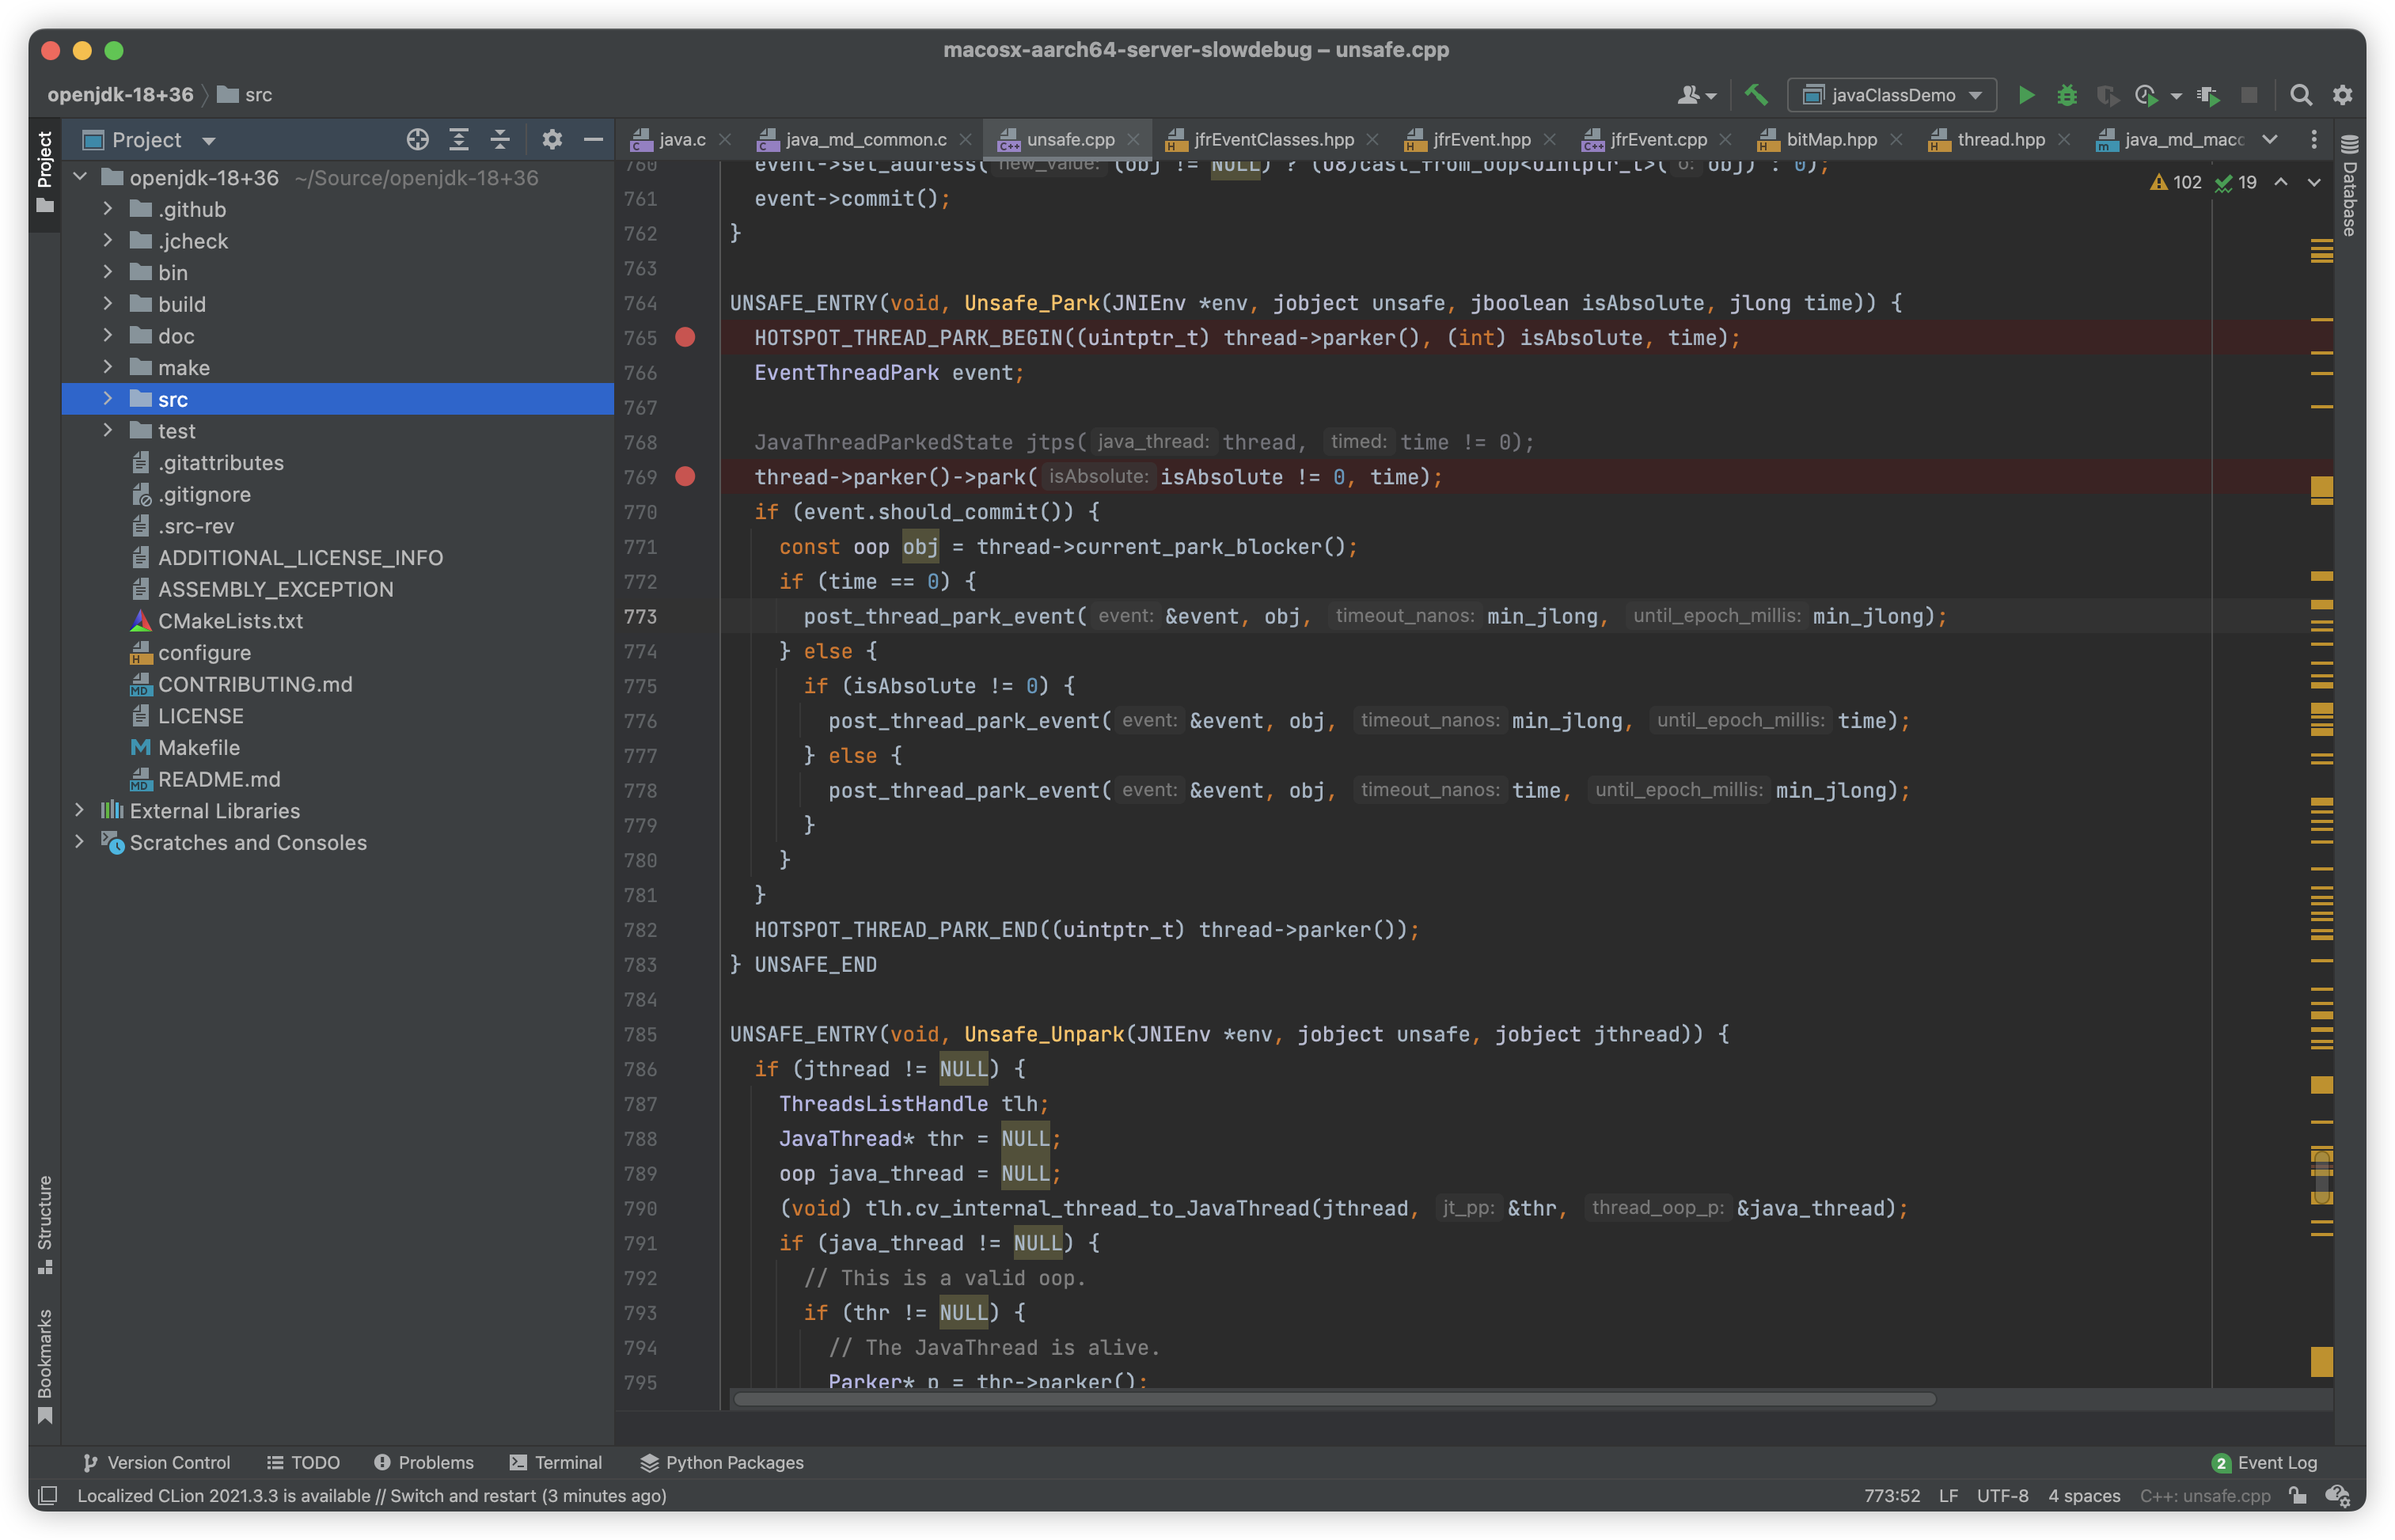Hide the Project panel with the minus icon
This screenshot has width=2395, height=1540.
click(593, 140)
